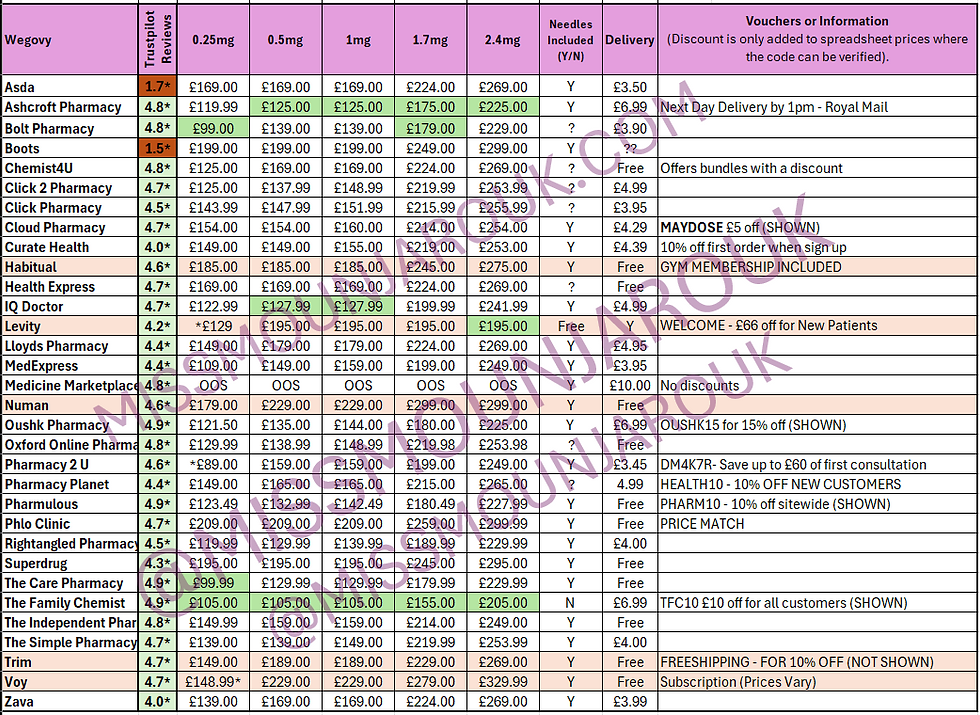Select The Simple Pharmacy name cell

69,642
